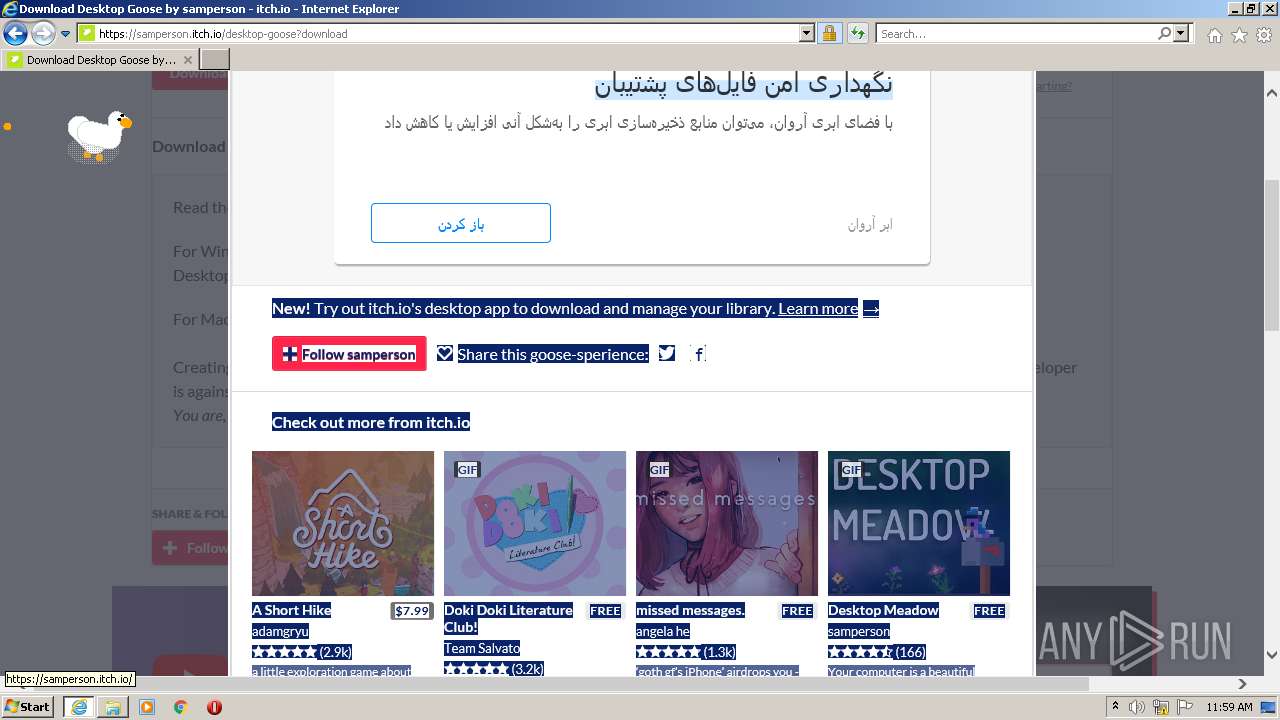
Task: Click missed messages. title link
Action: tap(690, 610)
